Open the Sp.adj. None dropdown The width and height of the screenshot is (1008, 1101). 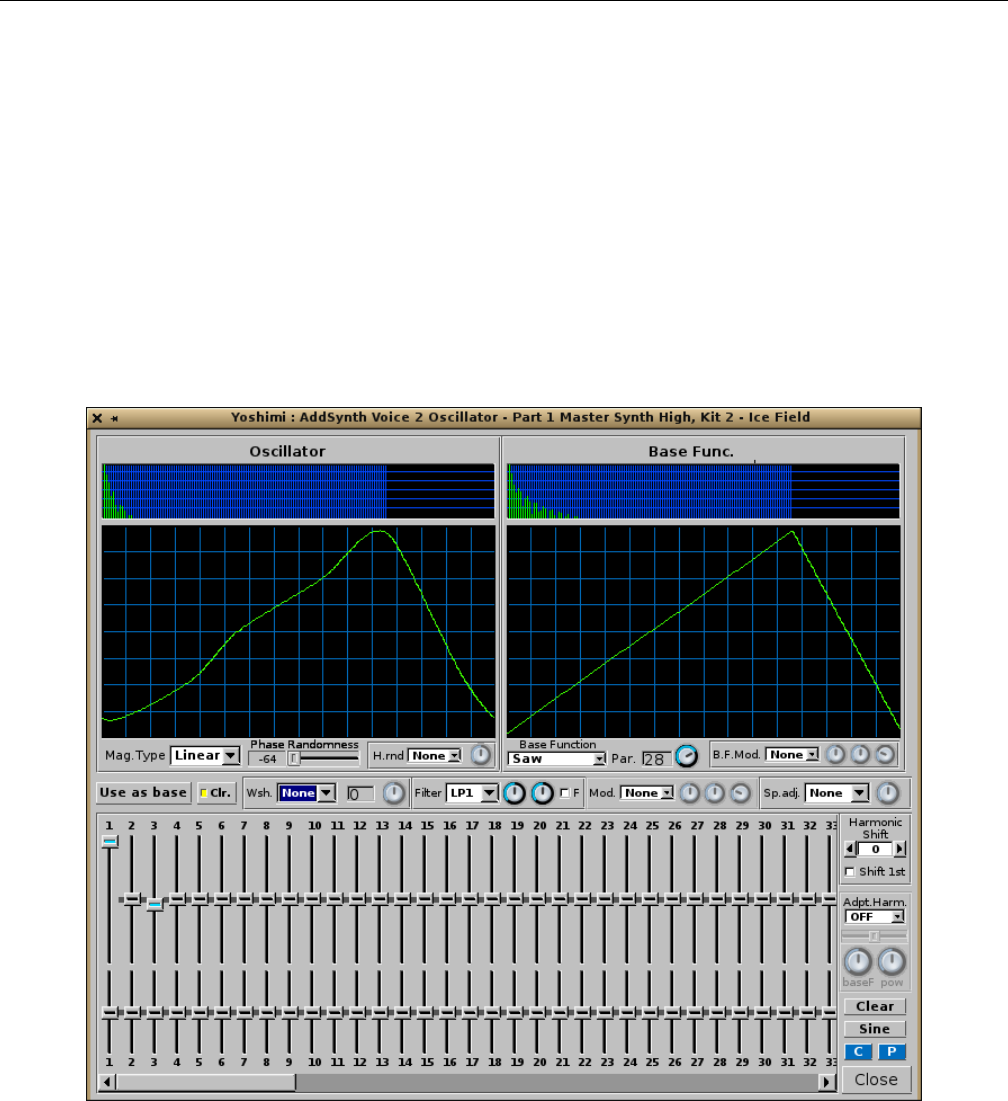pos(837,793)
